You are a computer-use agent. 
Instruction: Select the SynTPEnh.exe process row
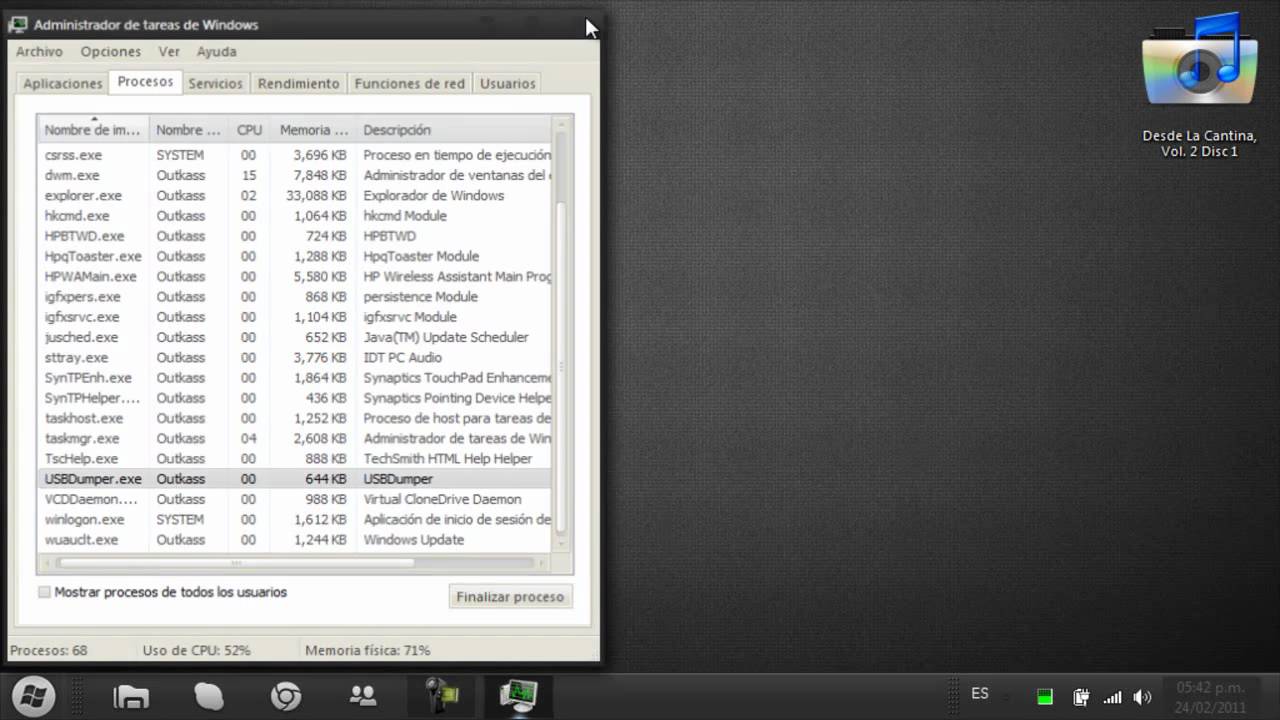pos(295,377)
